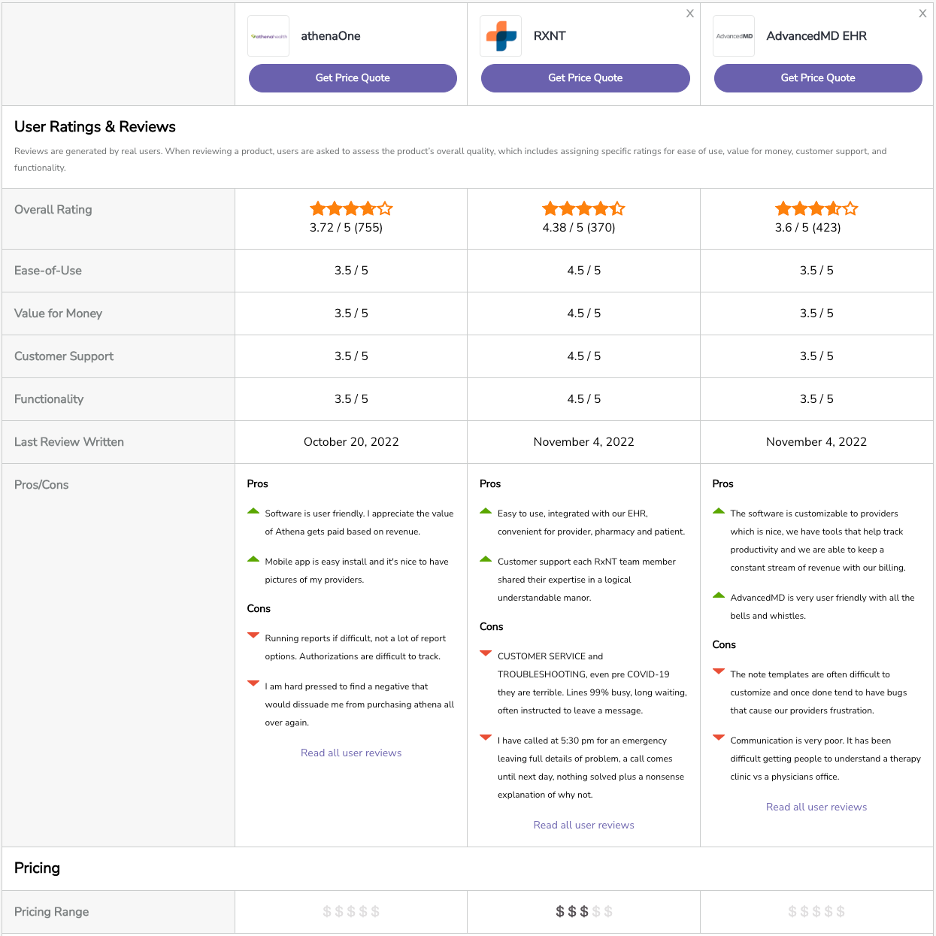Click the athenaOne logo thumbnail
This screenshot has height=936, width=936.
point(268,36)
